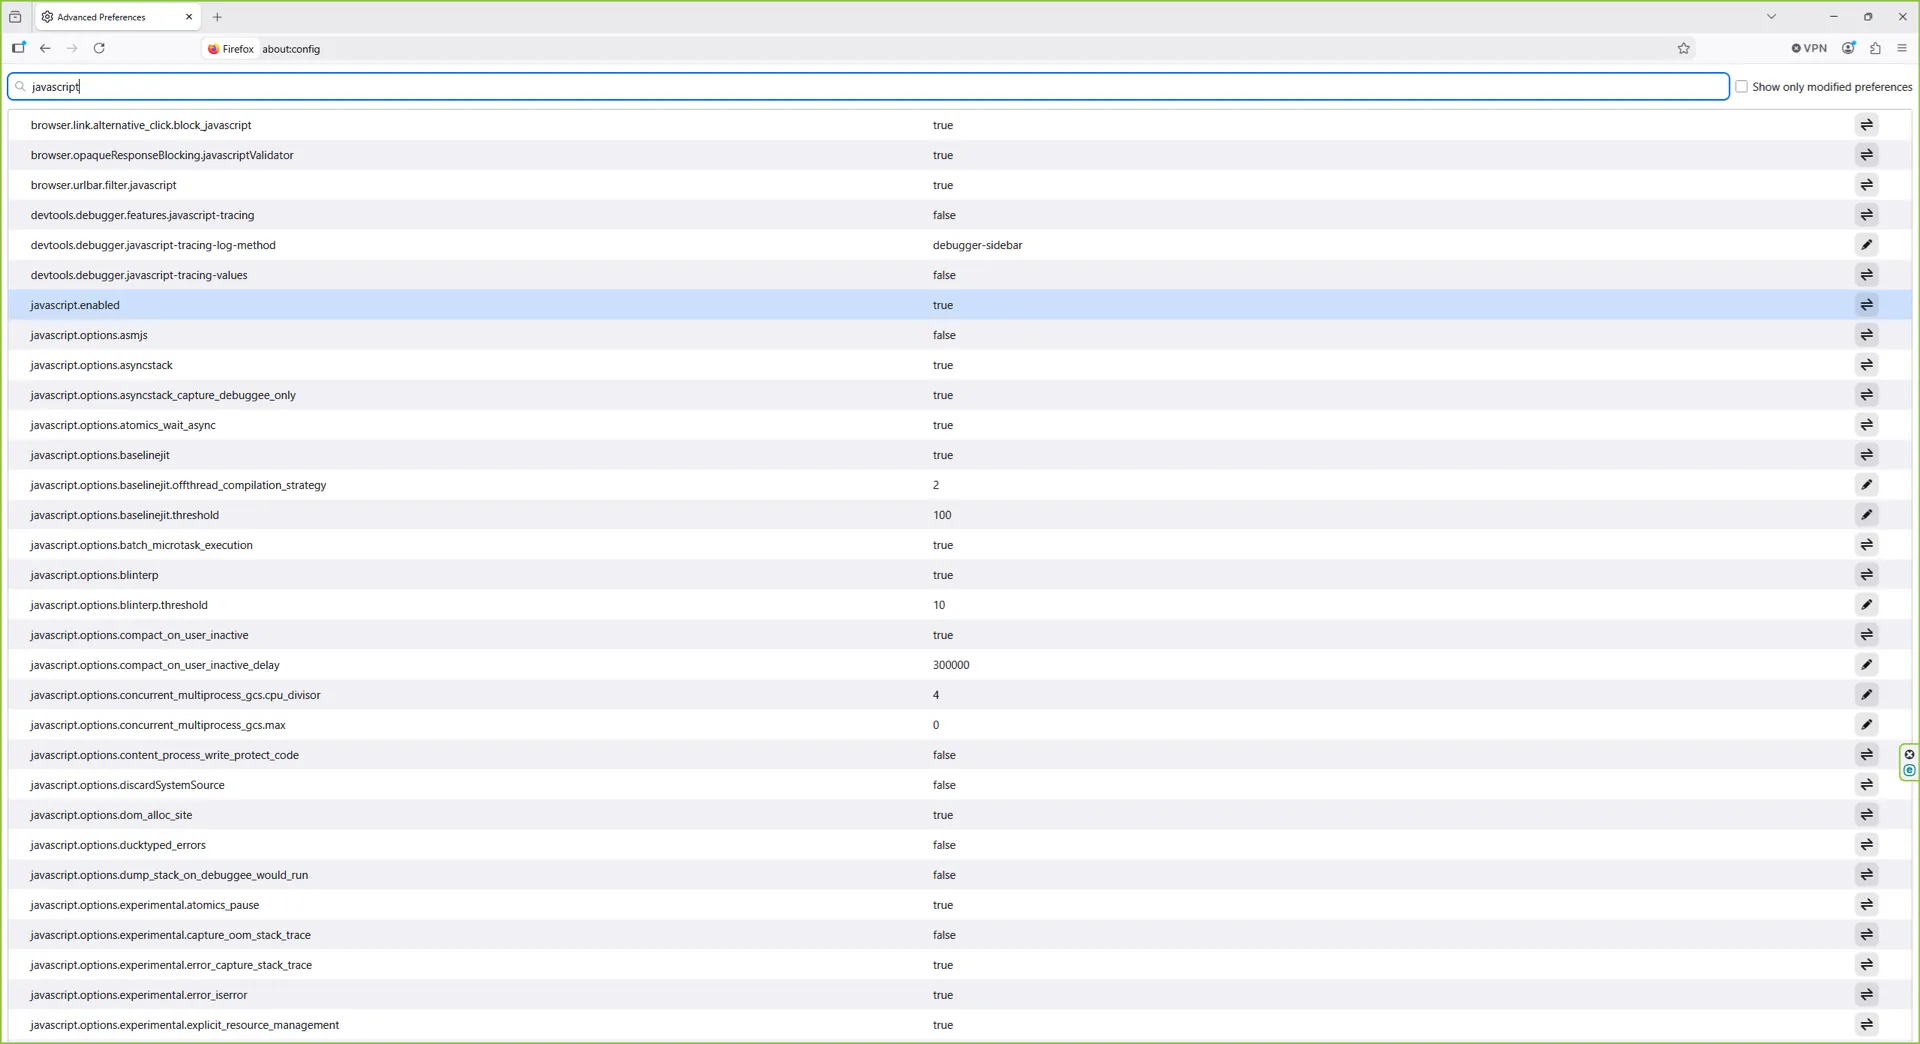The height and width of the screenshot is (1044, 1920).
Task: Go back to previous page
Action: click(x=45, y=48)
